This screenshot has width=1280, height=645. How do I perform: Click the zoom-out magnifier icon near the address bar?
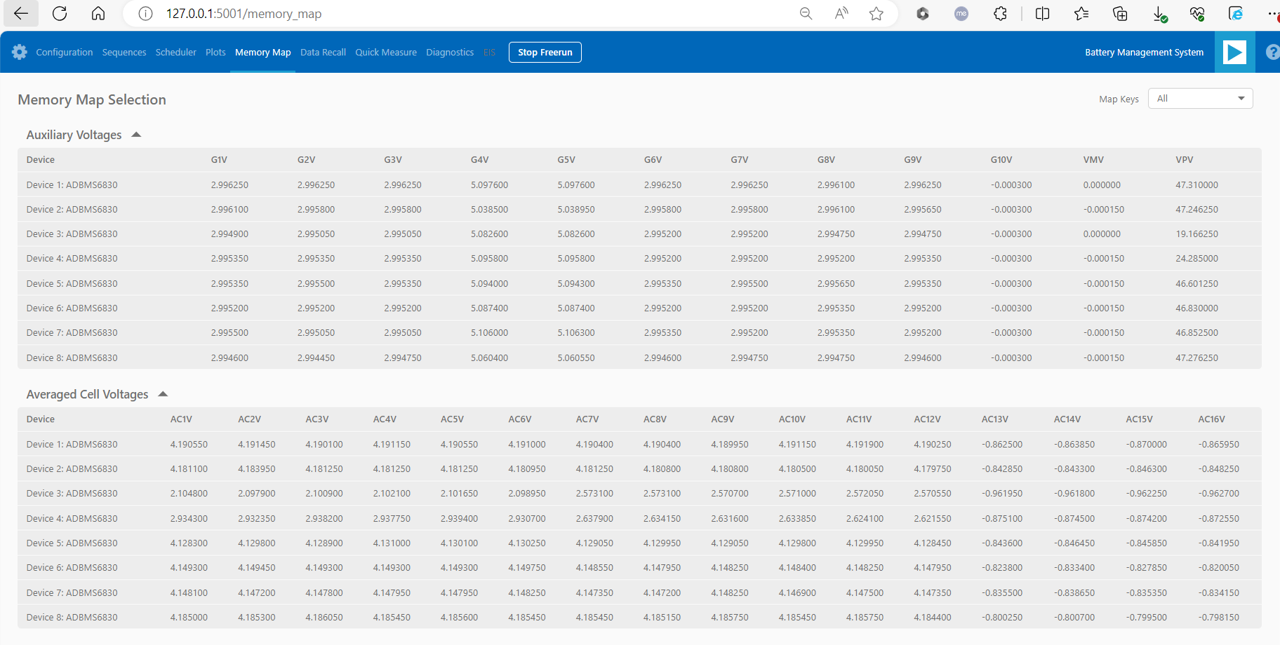[x=806, y=15]
